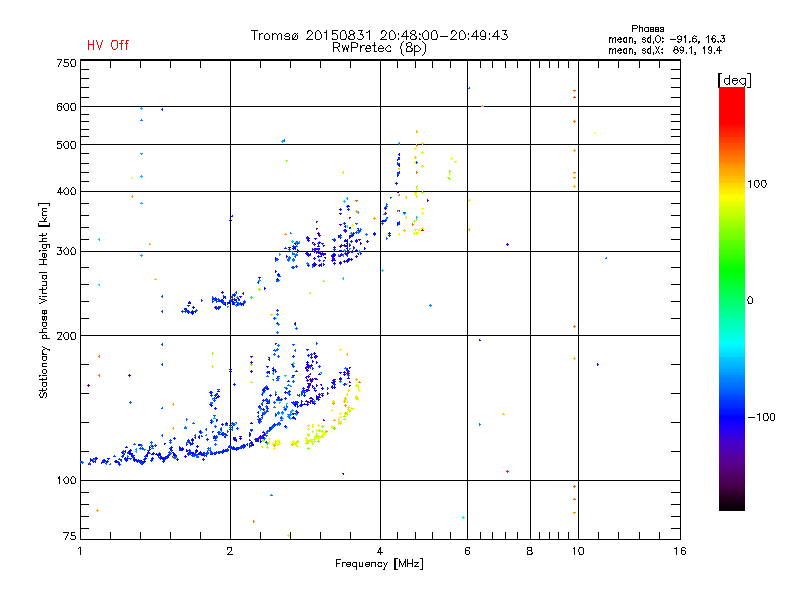Pick the green region of the phase colorbar
The image size is (800, 600).
(x=732, y=270)
